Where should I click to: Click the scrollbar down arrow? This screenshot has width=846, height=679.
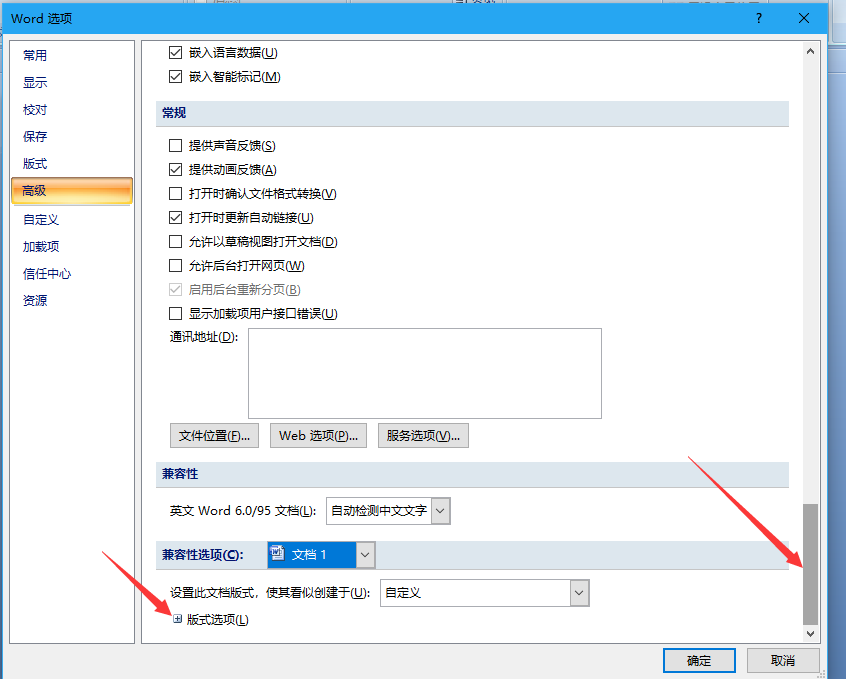tap(810, 633)
